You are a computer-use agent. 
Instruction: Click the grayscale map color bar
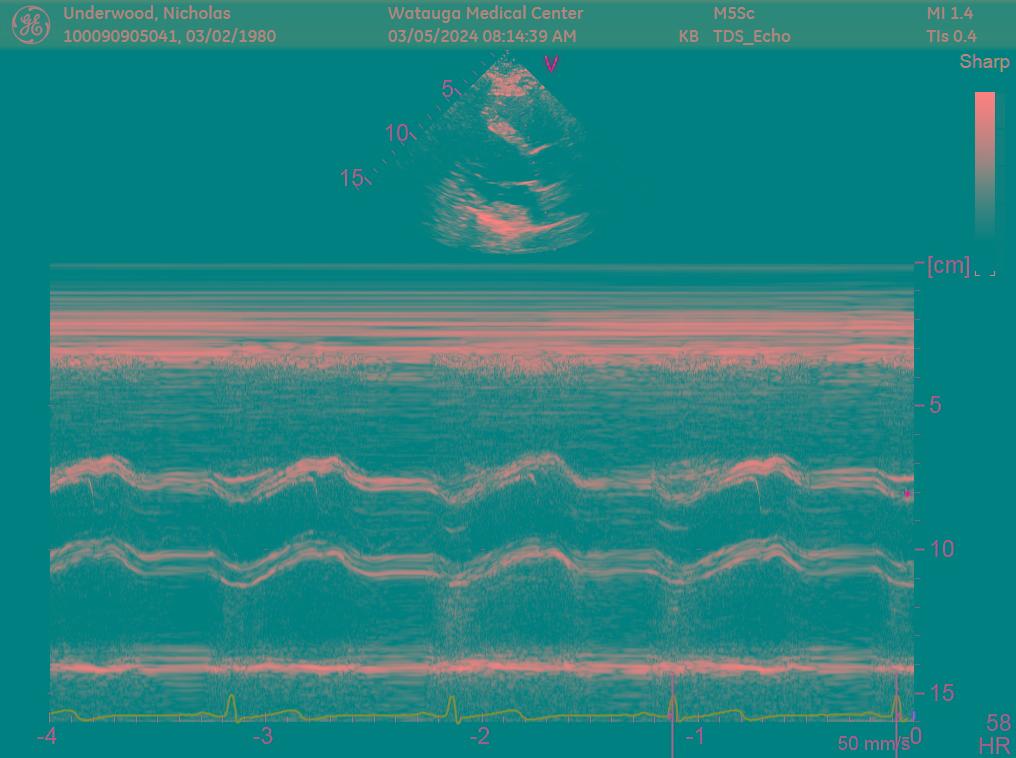click(x=985, y=165)
